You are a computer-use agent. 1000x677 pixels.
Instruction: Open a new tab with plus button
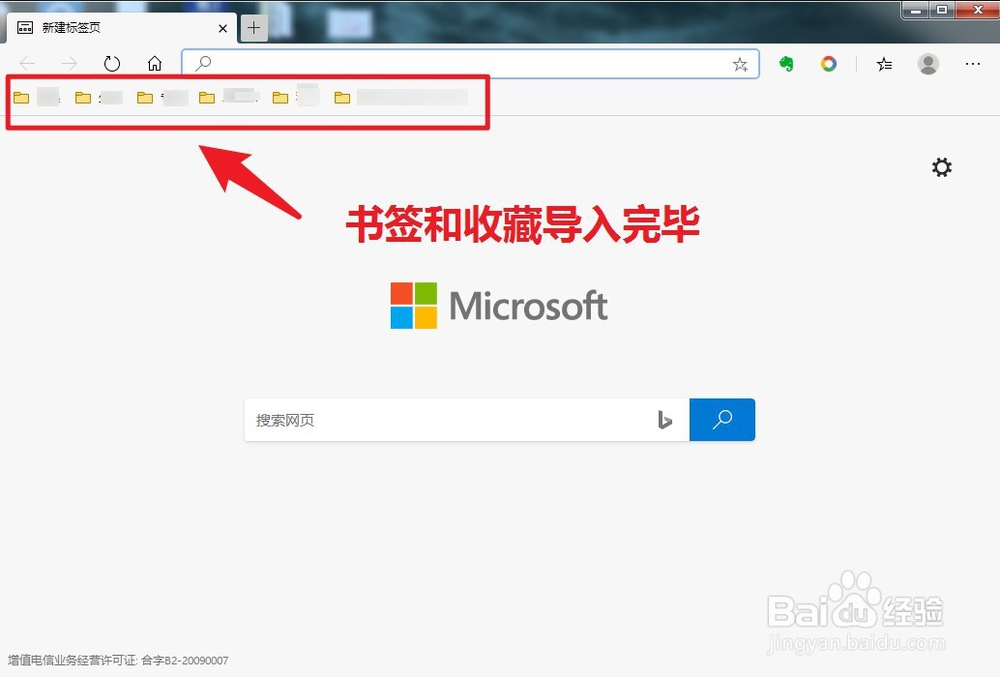pos(254,27)
